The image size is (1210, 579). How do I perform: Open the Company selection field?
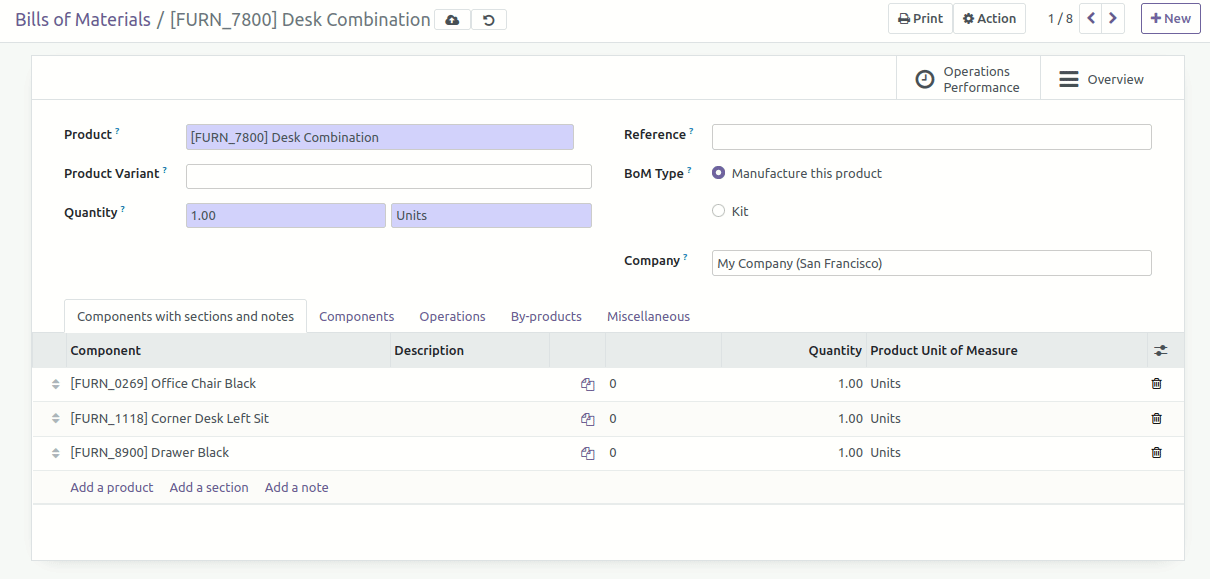(931, 263)
